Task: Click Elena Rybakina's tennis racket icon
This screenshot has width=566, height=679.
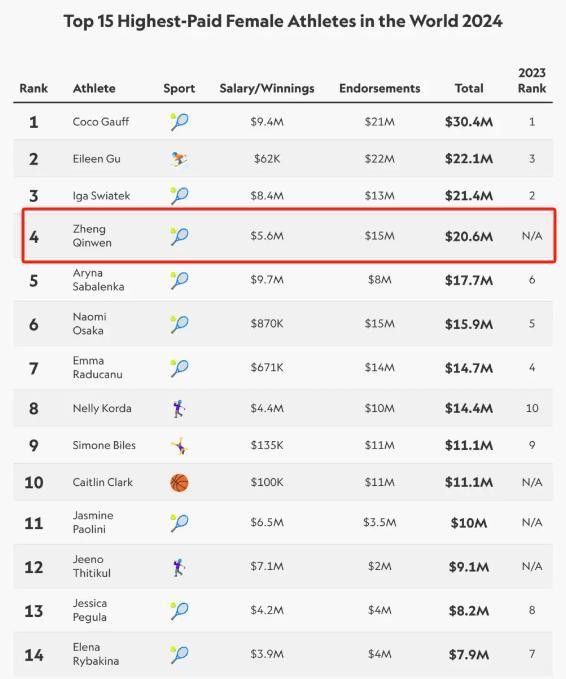Action: point(179,654)
